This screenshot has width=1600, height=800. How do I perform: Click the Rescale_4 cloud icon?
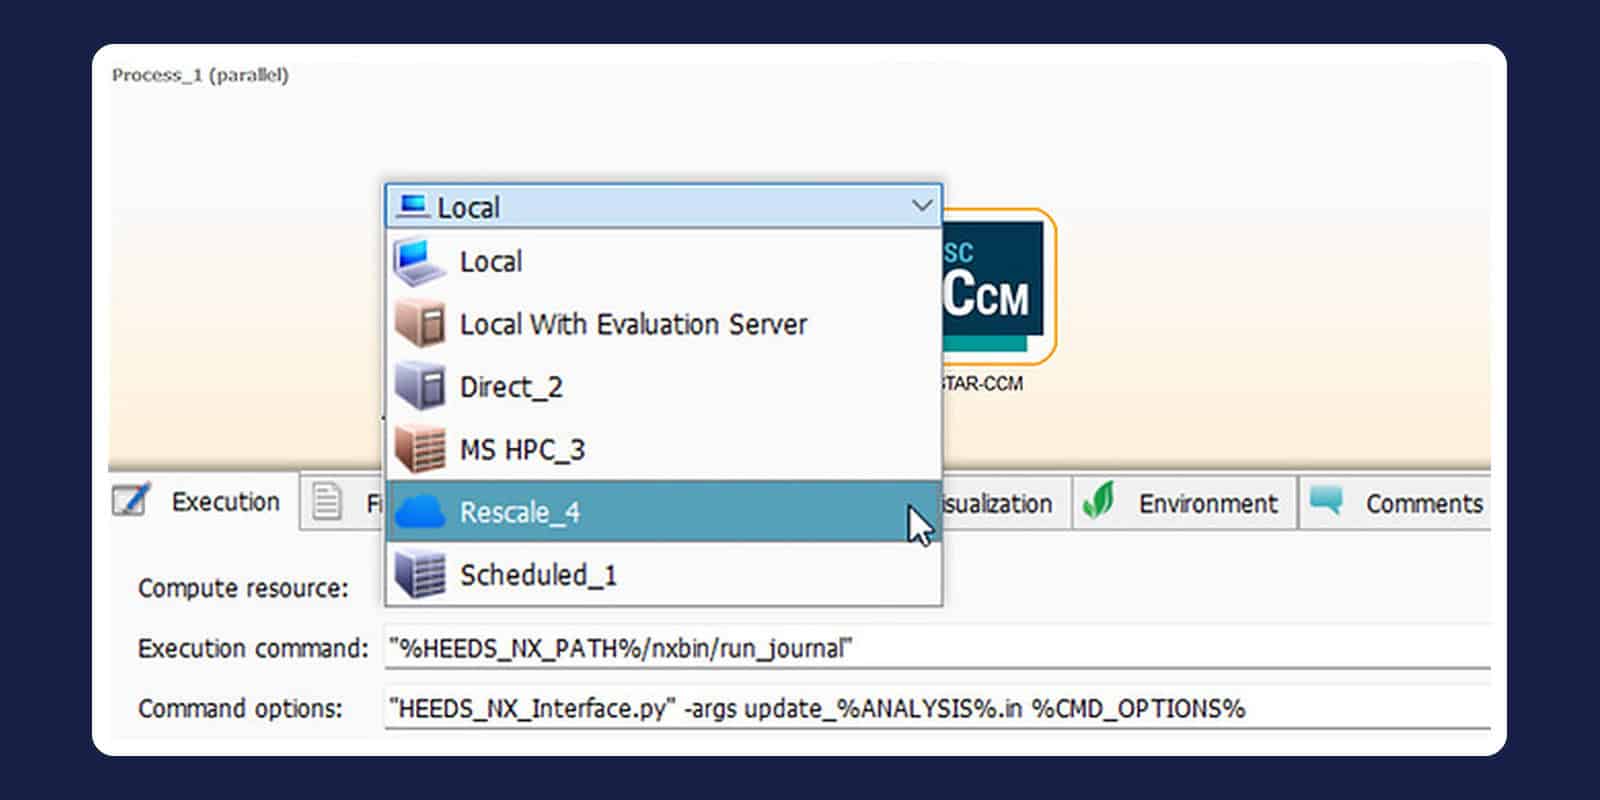click(419, 512)
